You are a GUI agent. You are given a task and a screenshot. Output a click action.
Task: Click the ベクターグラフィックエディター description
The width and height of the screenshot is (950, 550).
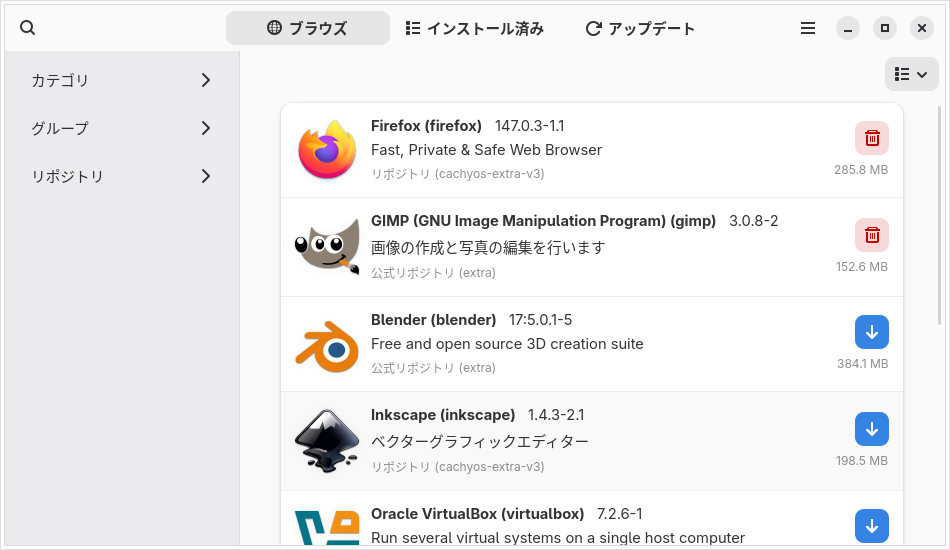pyautogui.click(x=480, y=441)
